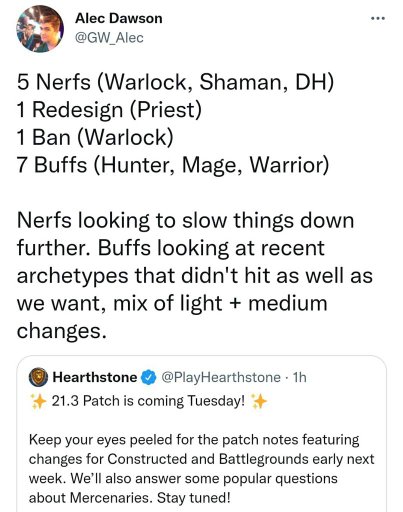This screenshot has height=512, width=403.
Task: Open the @PlayHearthstone handle link
Action: coord(221,377)
